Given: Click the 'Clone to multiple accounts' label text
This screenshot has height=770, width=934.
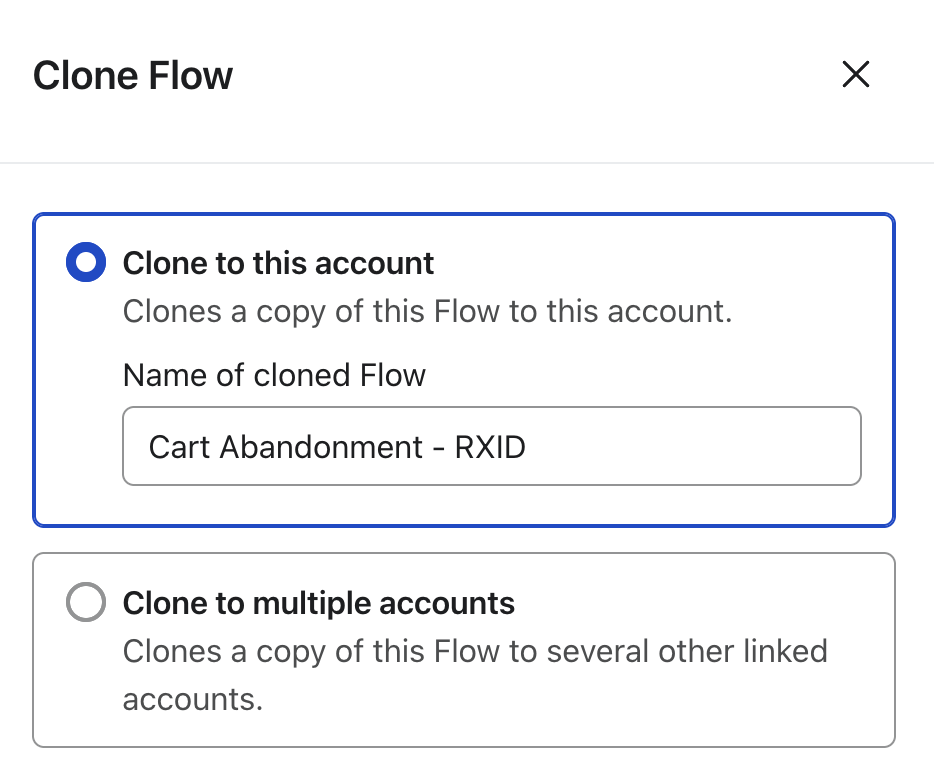Looking at the screenshot, I should point(318,603).
